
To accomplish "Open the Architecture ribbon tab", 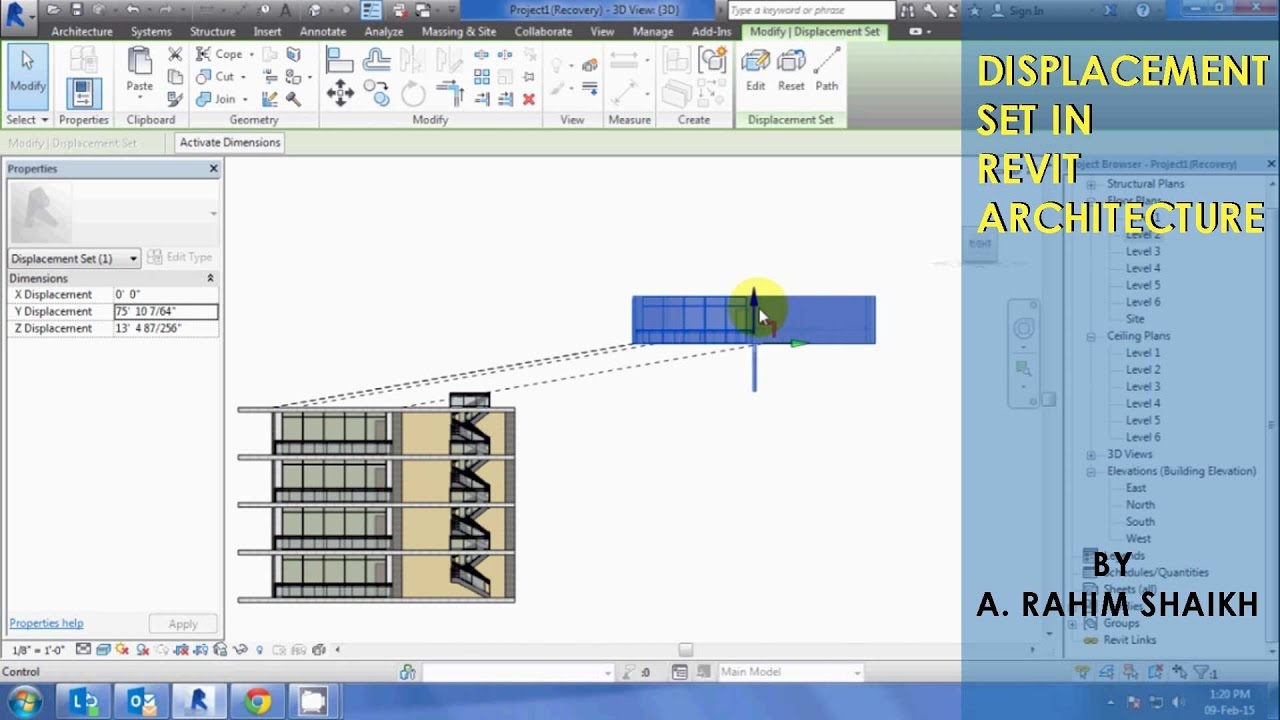I will click(x=82, y=32).
